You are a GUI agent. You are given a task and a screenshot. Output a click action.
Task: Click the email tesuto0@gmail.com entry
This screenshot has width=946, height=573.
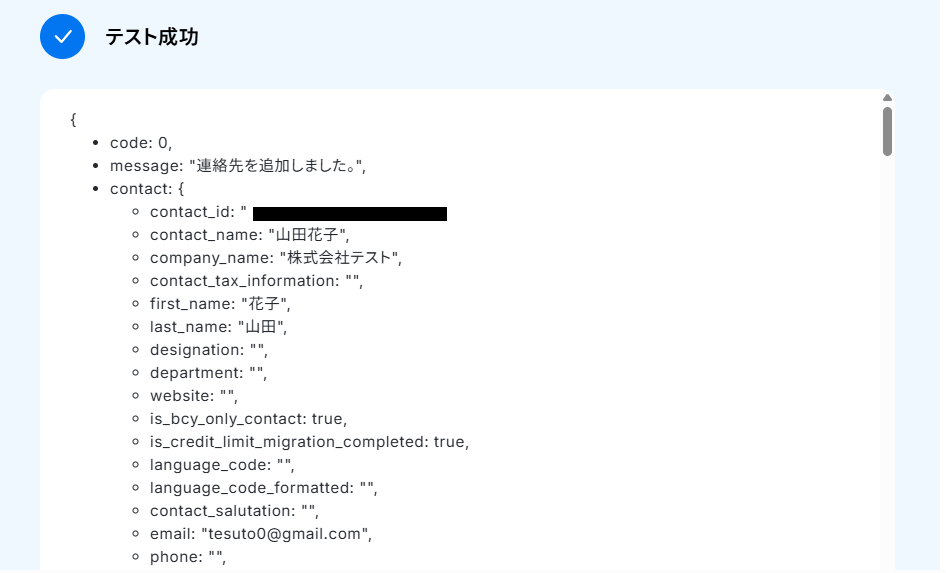click(262, 536)
